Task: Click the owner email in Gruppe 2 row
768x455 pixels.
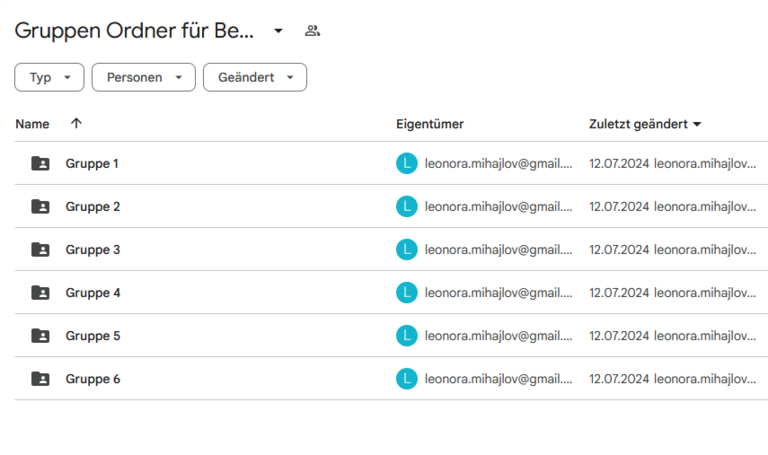Action: (x=498, y=207)
